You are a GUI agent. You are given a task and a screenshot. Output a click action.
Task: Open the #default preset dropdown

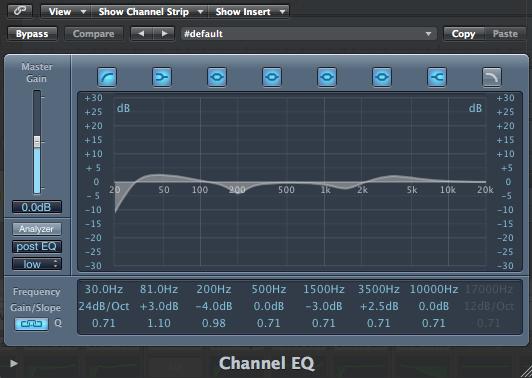[x=308, y=34]
